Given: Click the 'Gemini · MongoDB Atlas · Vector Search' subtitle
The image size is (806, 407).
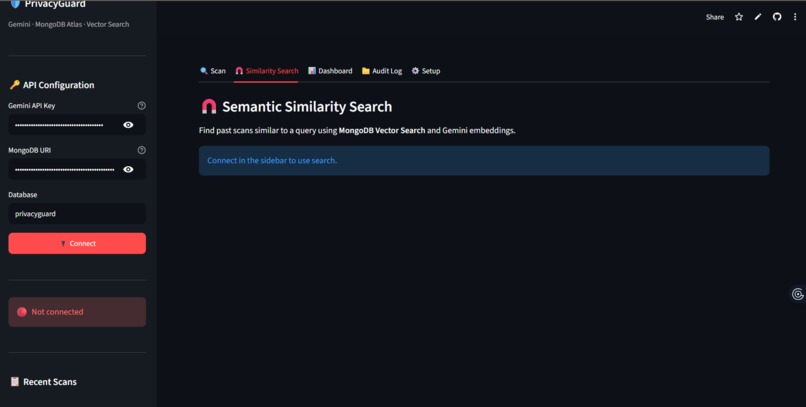Looking at the screenshot, I should tap(68, 24).
